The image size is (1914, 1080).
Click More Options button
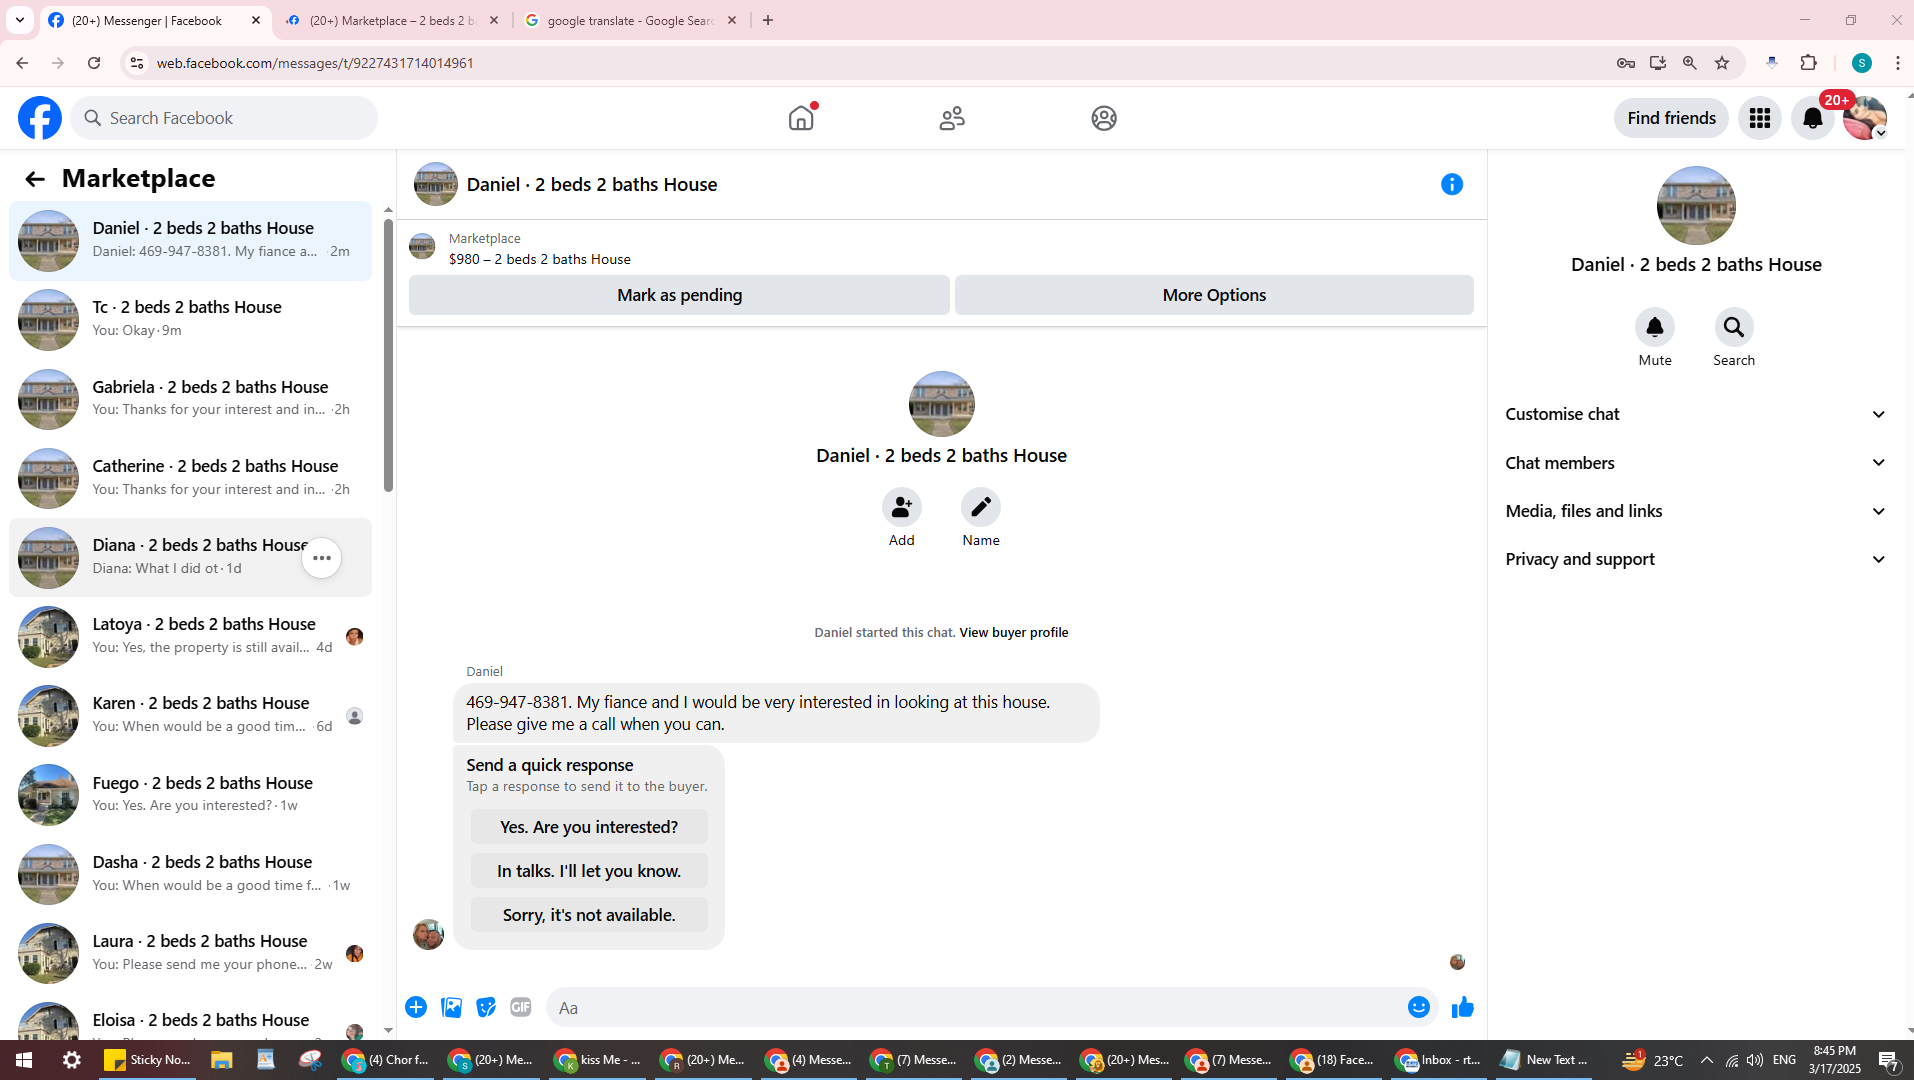click(1214, 295)
